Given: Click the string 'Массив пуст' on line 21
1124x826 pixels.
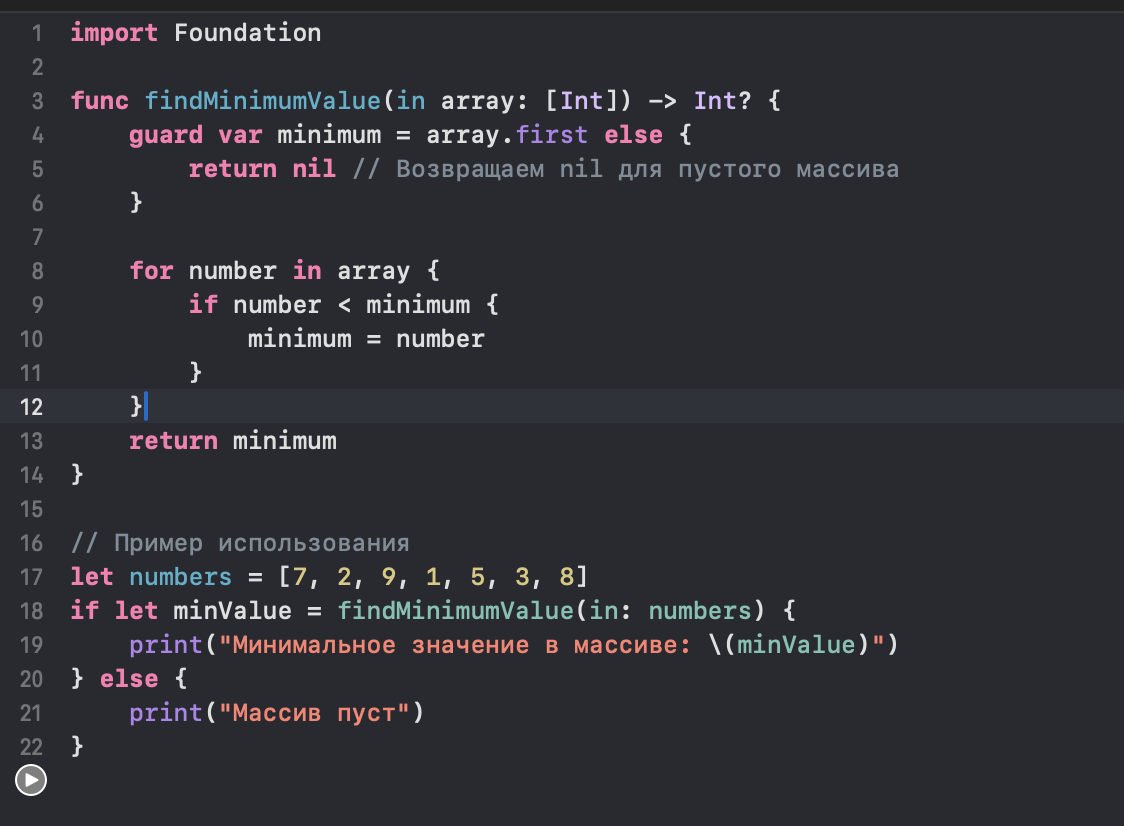Looking at the screenshot, I should (314, 713).
